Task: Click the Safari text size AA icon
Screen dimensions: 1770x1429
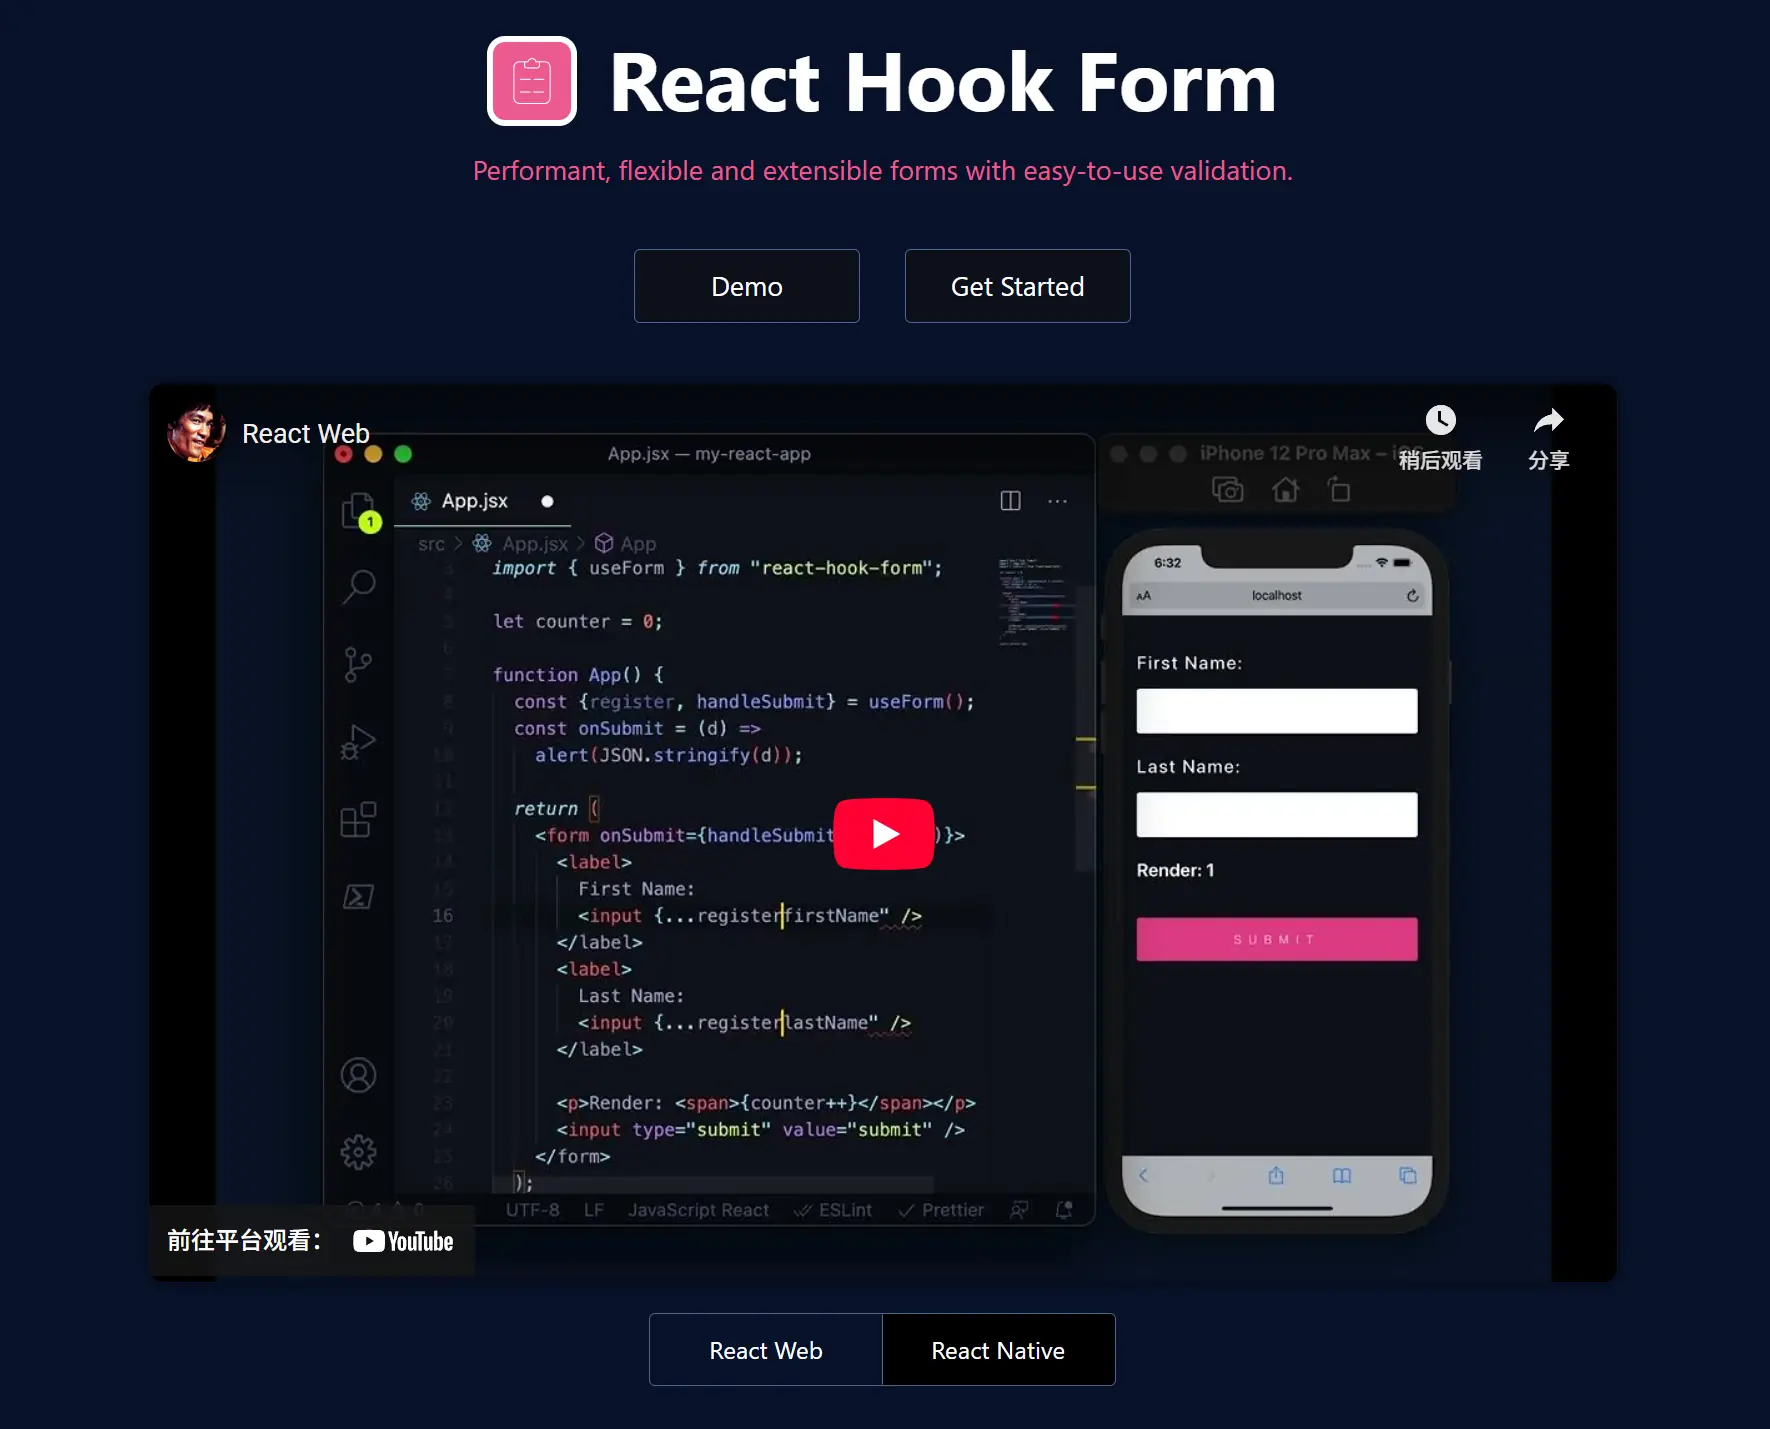Action: 1143,595
